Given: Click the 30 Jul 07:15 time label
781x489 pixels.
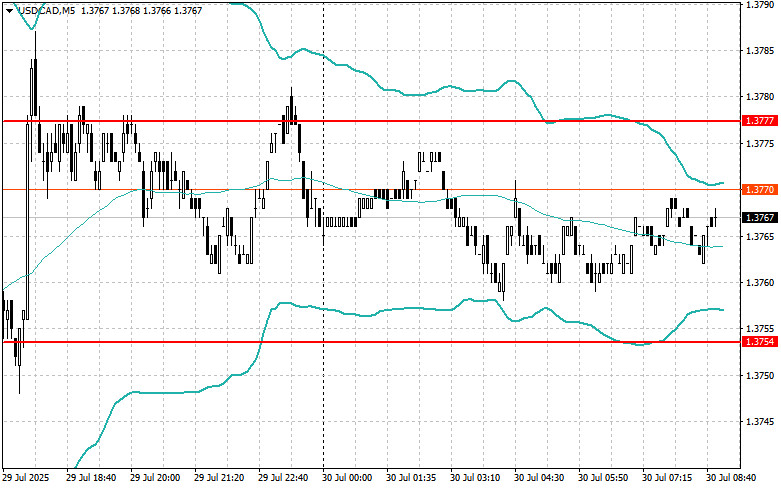Looking at the screenshot, I should (x=667, y=478).
